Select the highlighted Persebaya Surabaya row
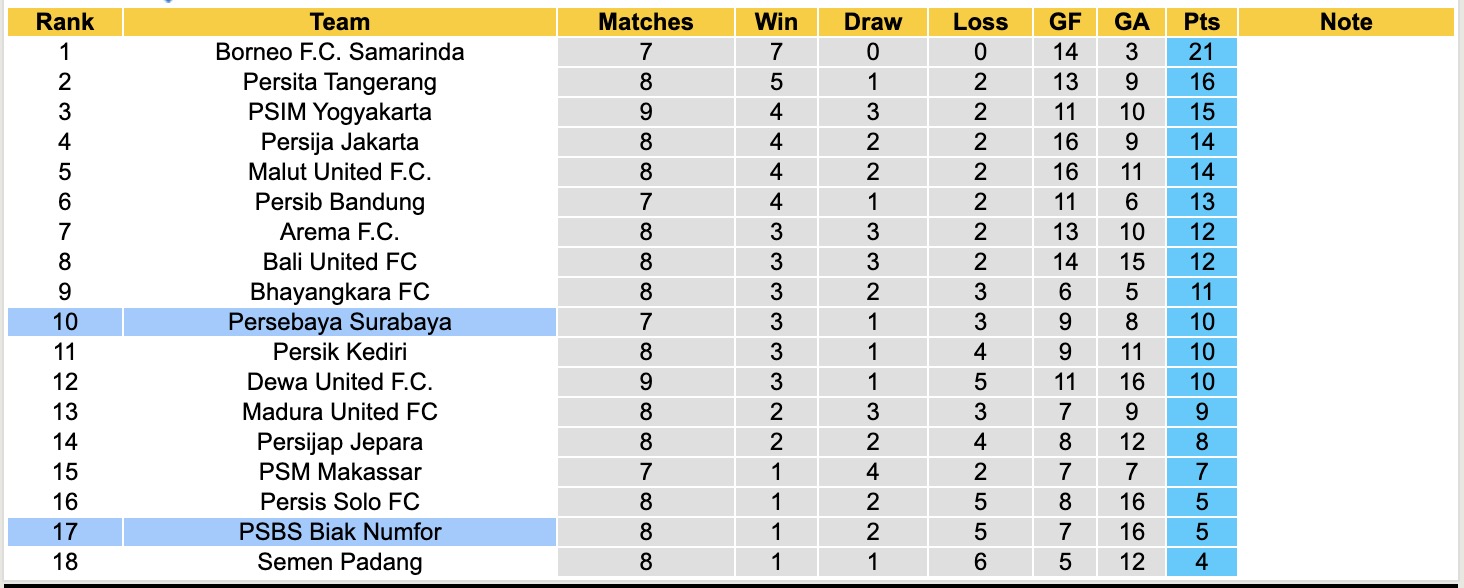Image resolution: width=1464 pixels, height=588 pixels. click(x=340, y=322)
